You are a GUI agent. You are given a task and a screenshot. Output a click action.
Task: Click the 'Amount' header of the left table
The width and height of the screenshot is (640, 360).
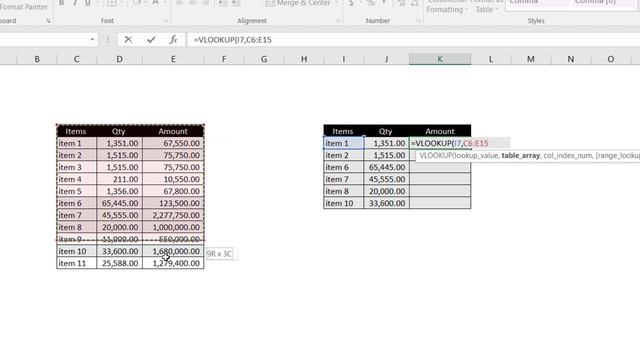click(x=173, y=131)
